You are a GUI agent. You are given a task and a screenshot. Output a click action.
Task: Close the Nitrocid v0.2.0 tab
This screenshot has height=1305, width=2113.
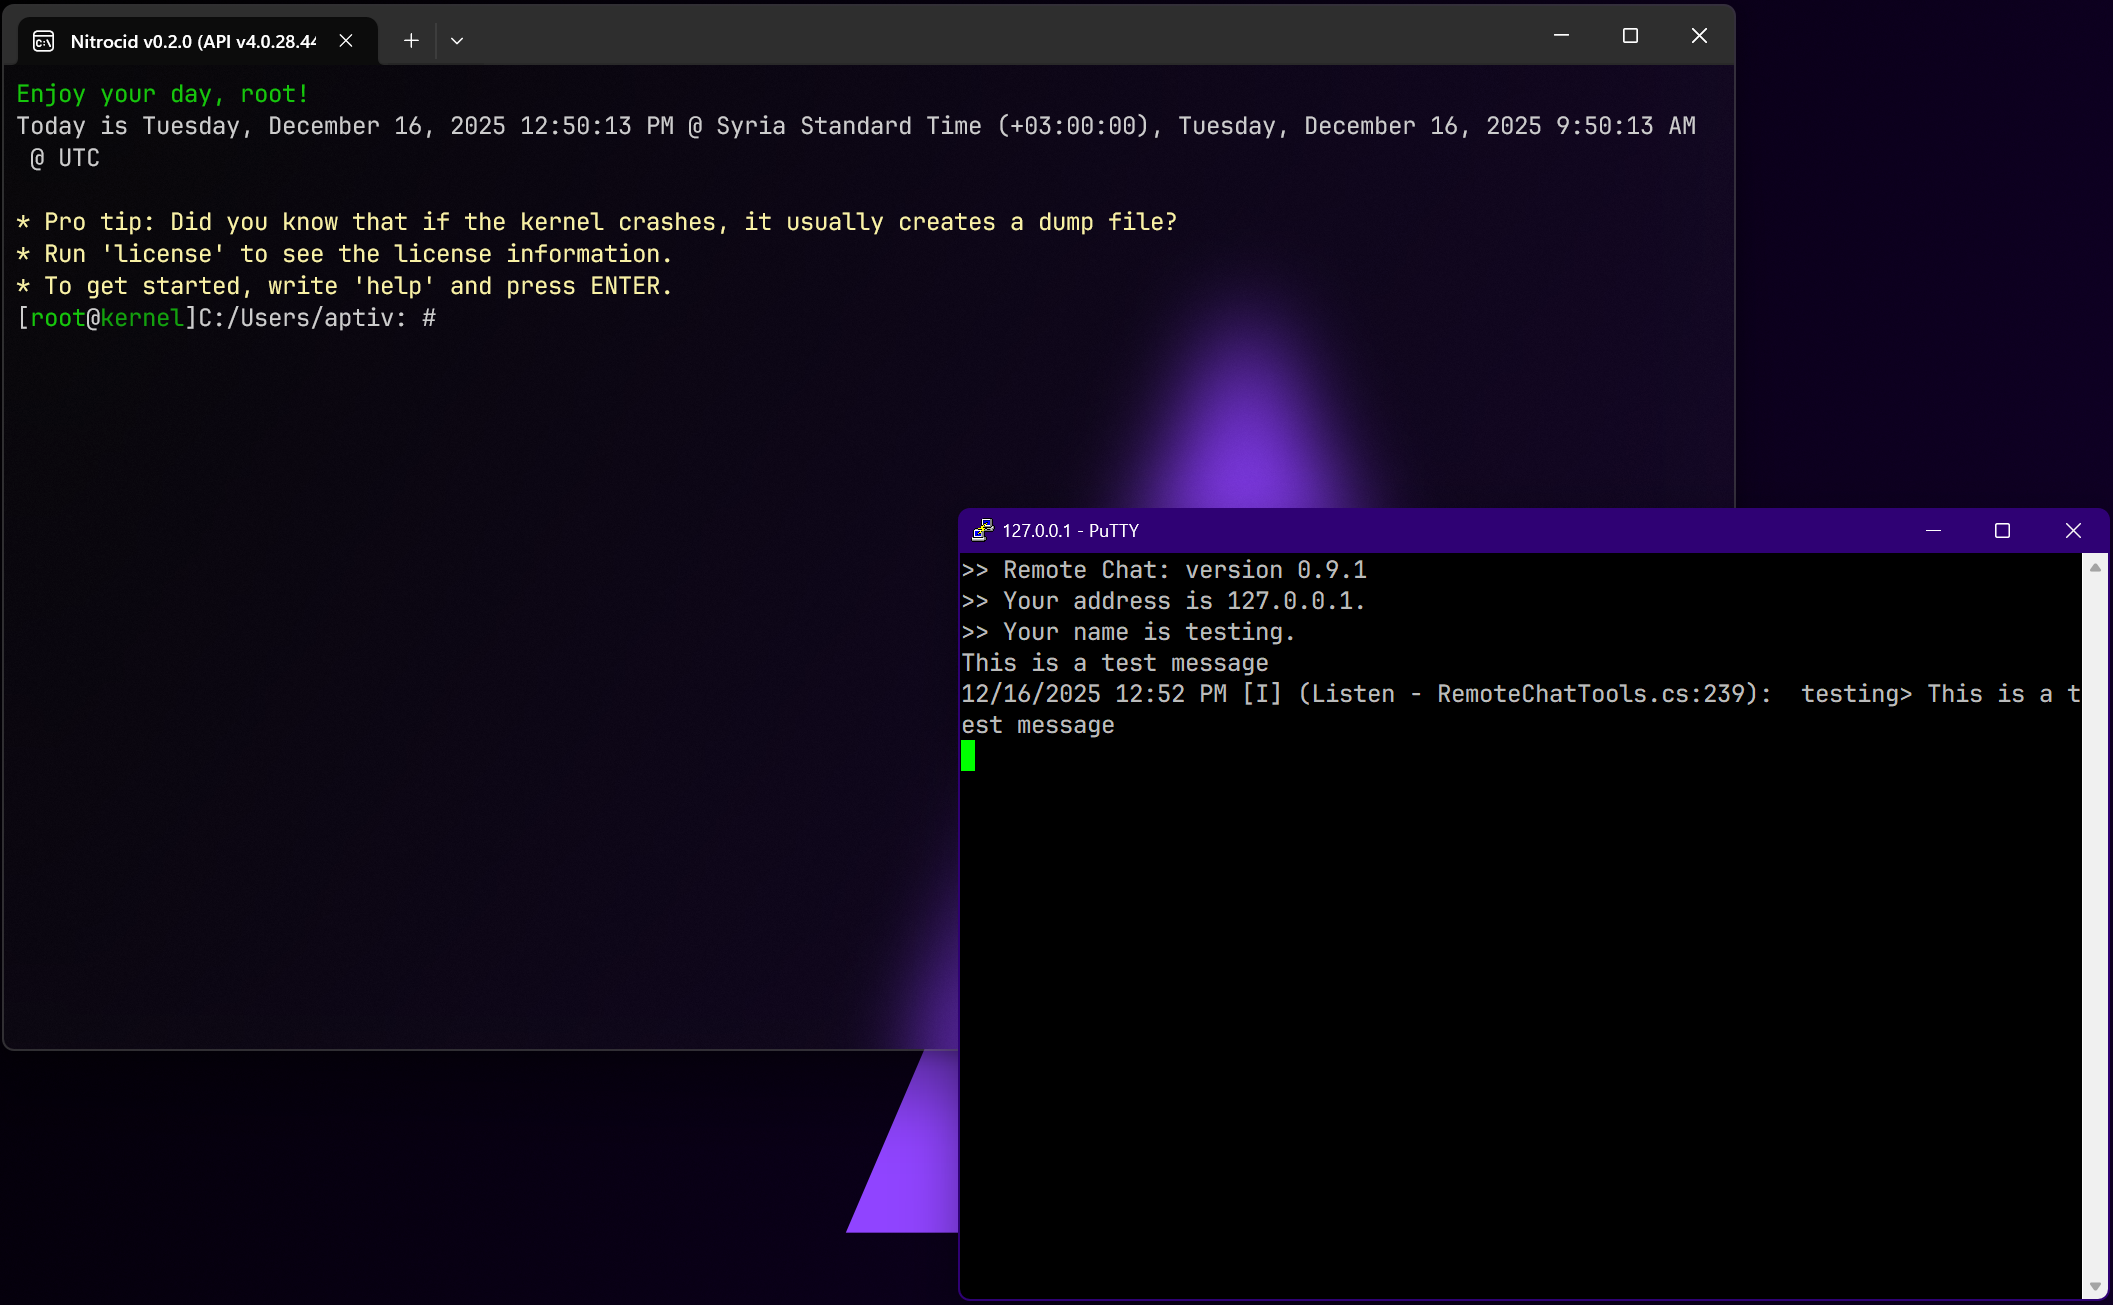coord(346,41)
